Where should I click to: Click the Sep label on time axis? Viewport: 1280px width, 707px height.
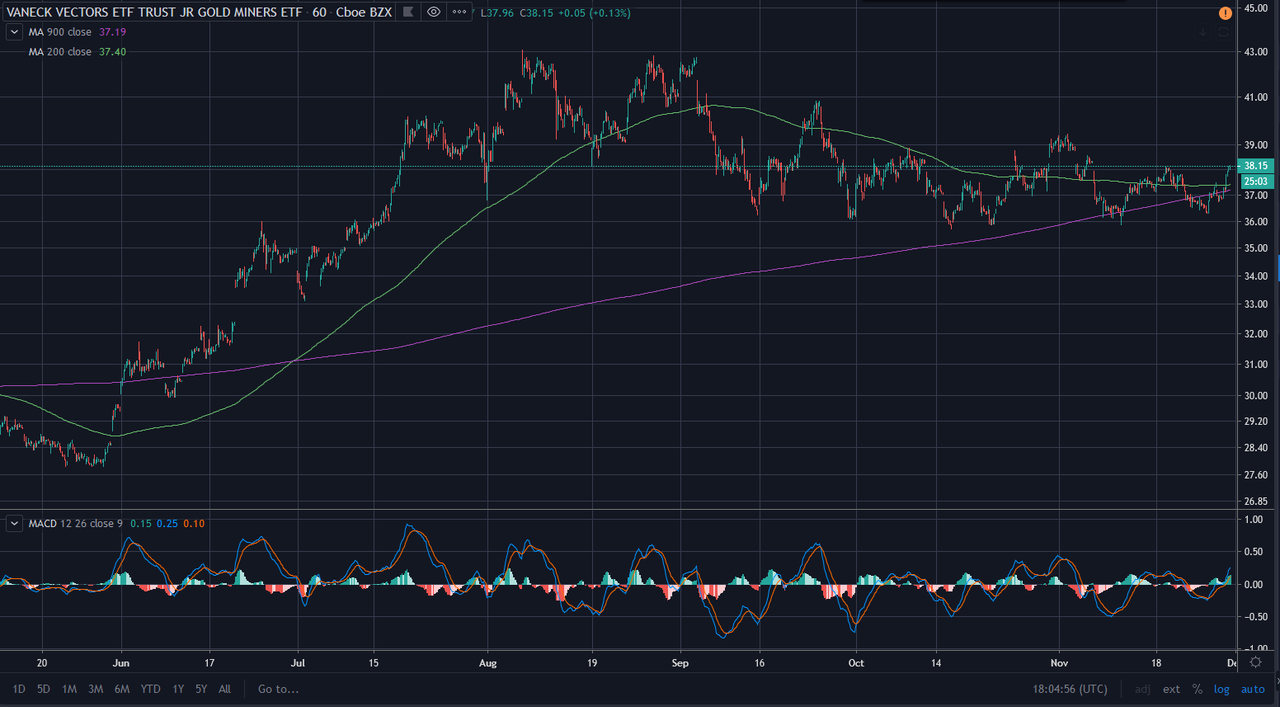click(681, 662)
